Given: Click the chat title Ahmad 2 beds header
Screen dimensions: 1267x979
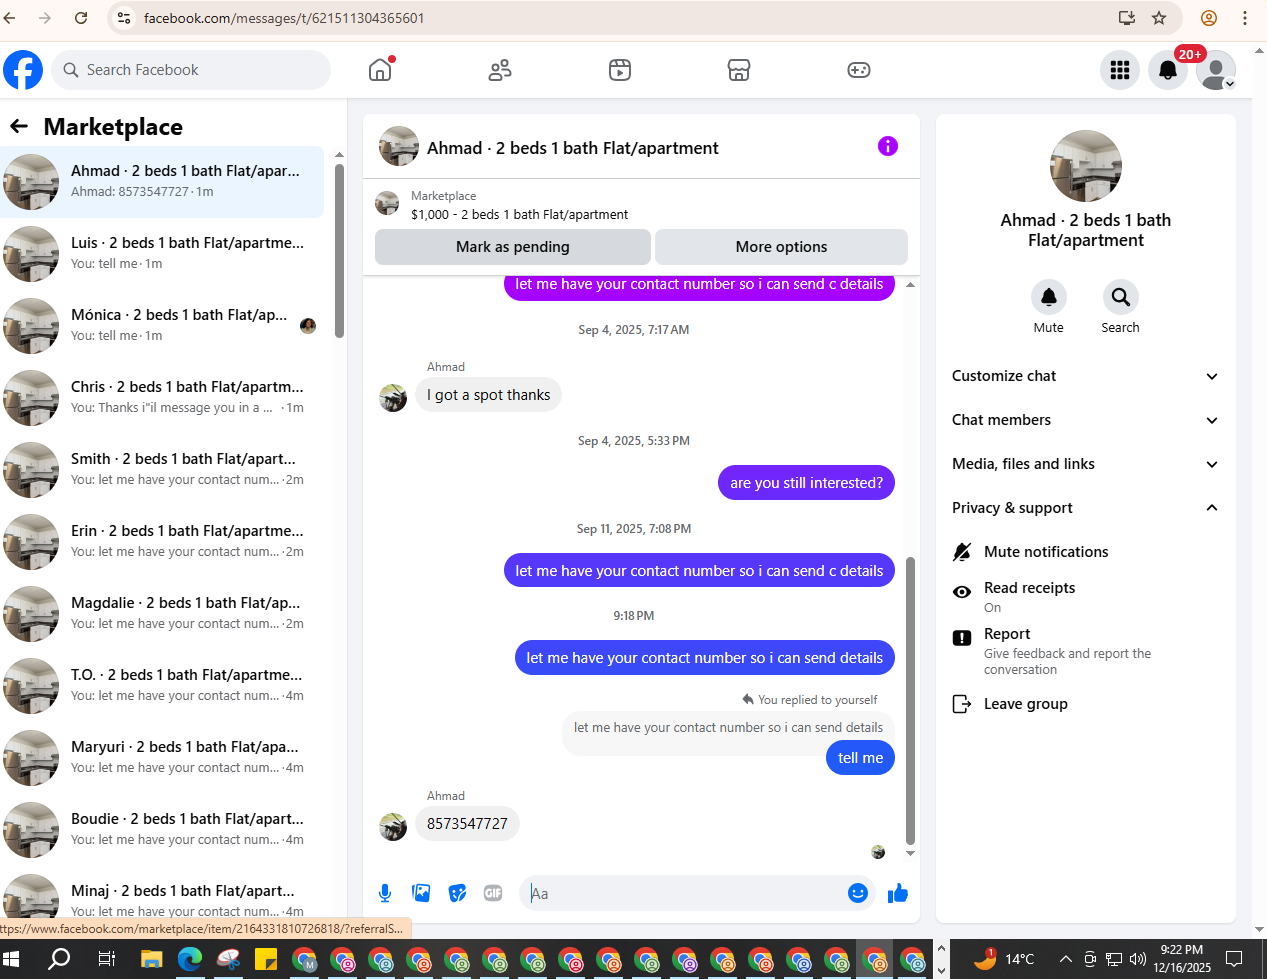Looking at the screenshot, I should tap(573, 148).
